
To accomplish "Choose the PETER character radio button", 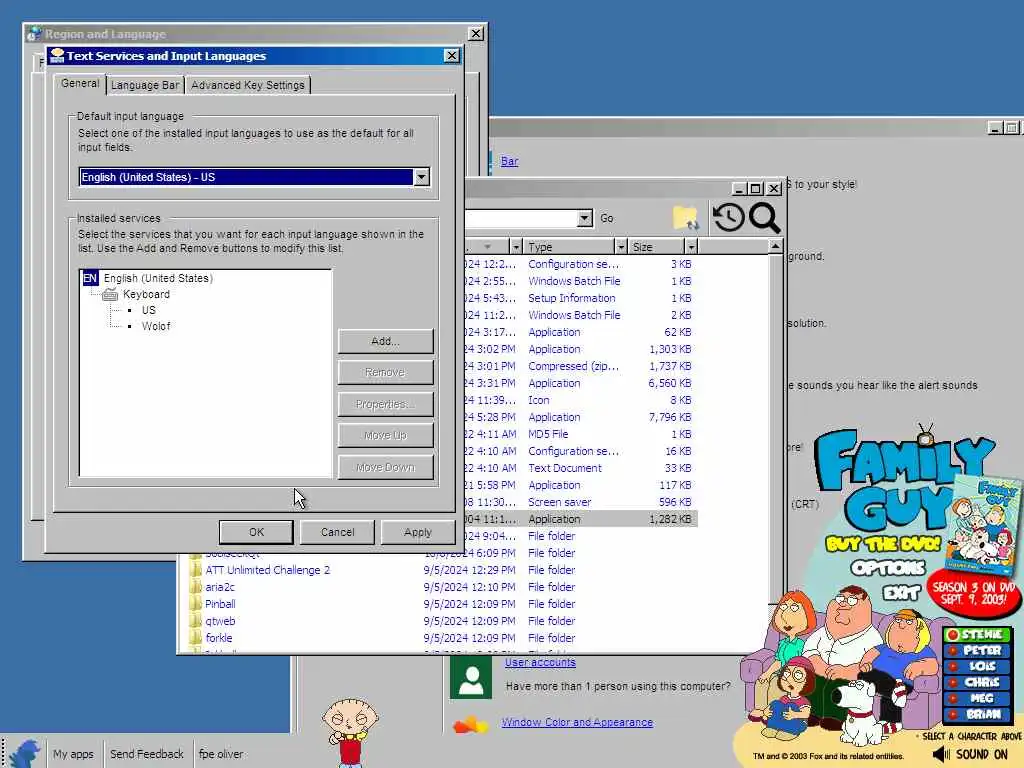I will [x=953, y=650].
